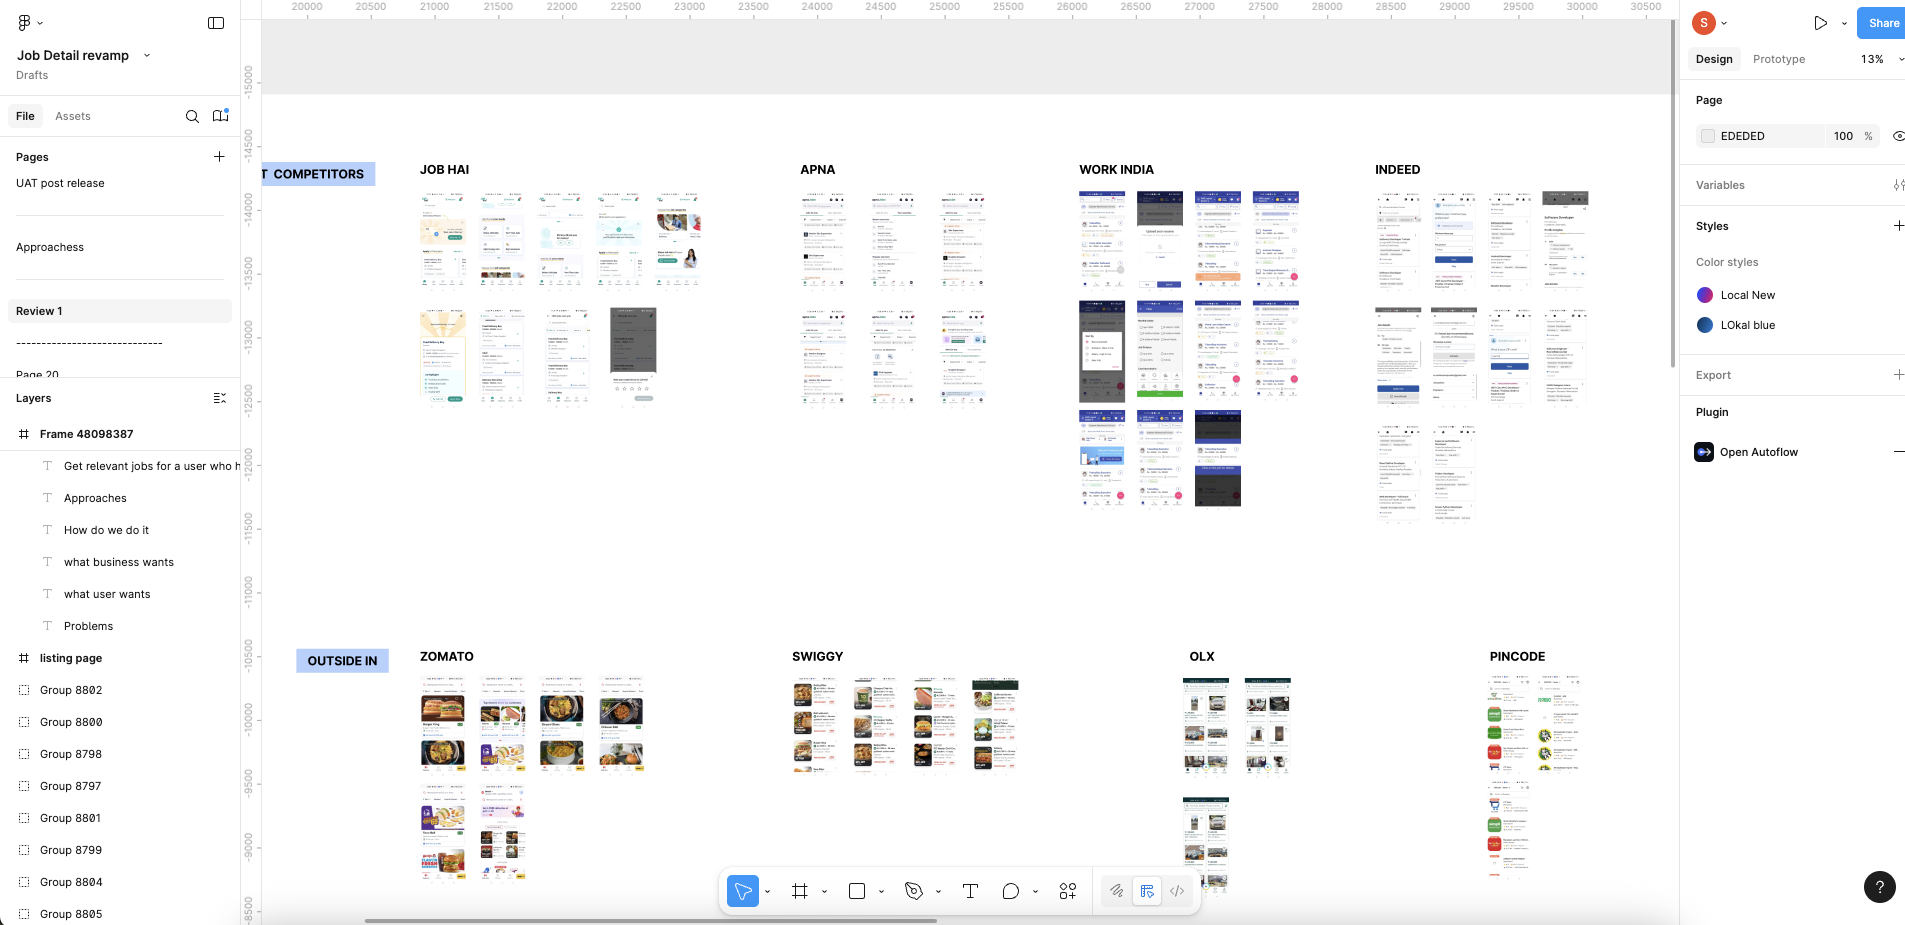Open the help question mark button
This screenshot has width=1905, height=925.
(x=1880, y=886)
